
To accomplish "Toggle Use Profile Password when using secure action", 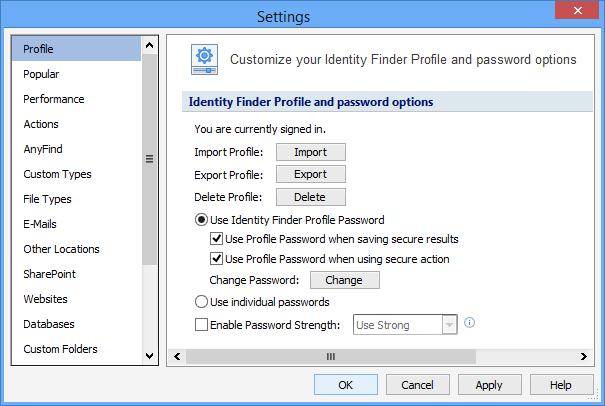I will point(216,259).
